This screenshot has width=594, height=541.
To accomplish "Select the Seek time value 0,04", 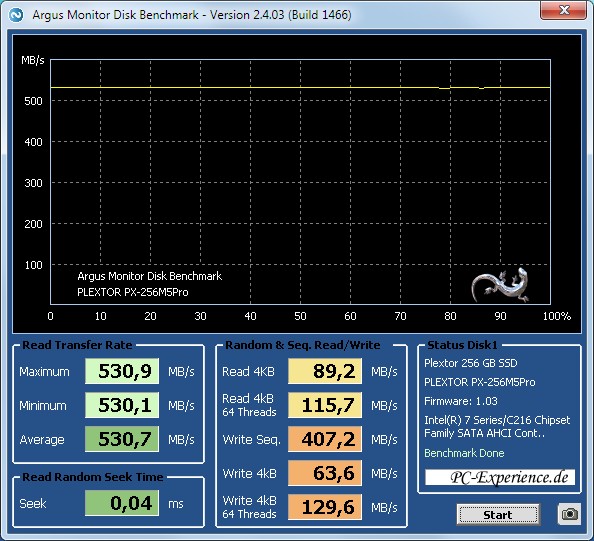I will (x=122, y=503).
